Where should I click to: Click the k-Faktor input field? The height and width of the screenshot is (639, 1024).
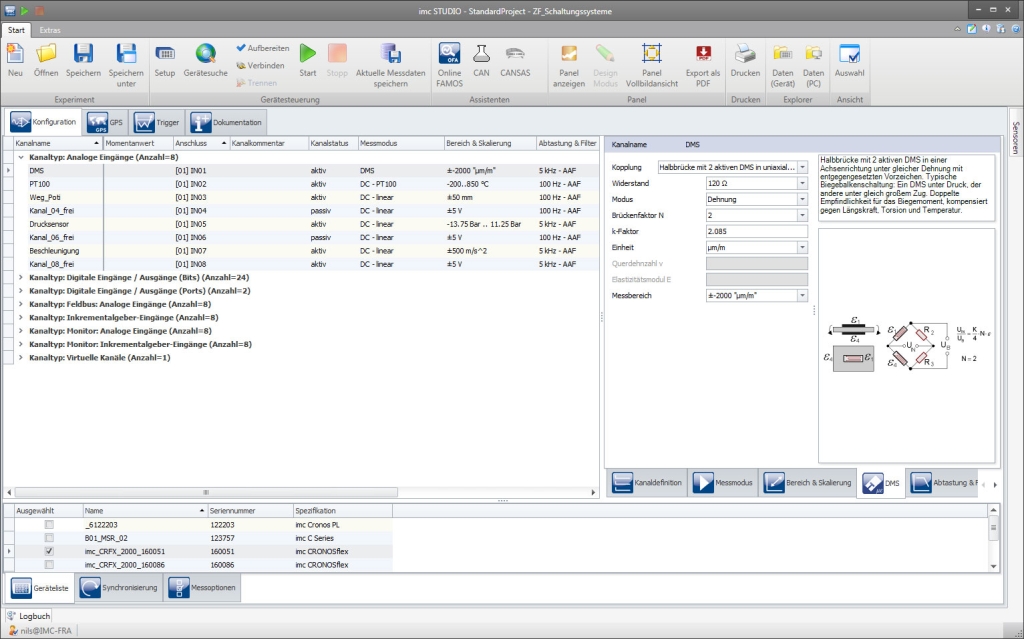[x=756, y=231]
